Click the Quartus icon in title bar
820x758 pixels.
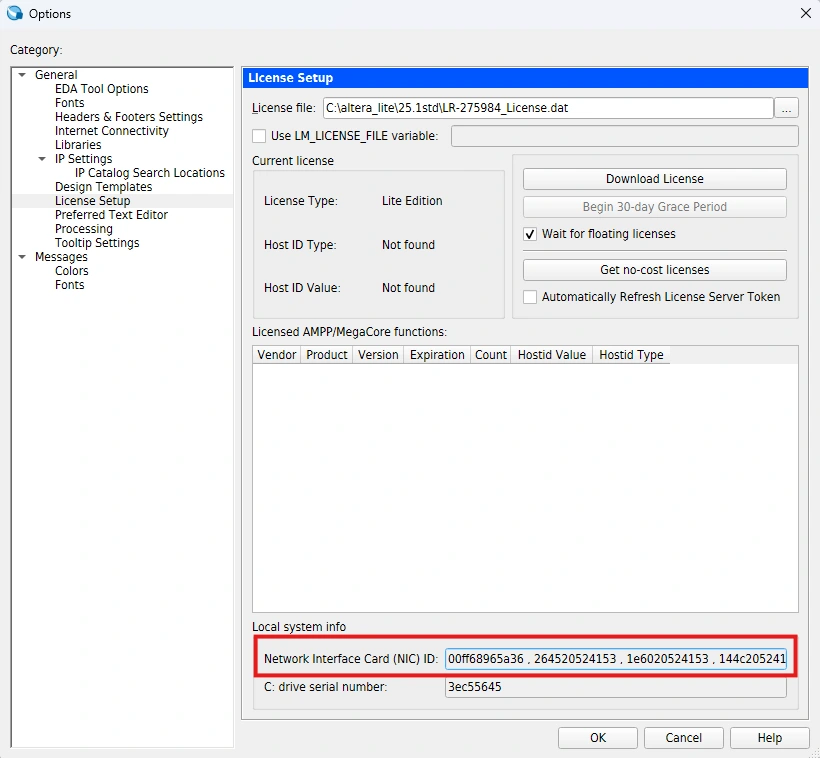click(15, 14)
